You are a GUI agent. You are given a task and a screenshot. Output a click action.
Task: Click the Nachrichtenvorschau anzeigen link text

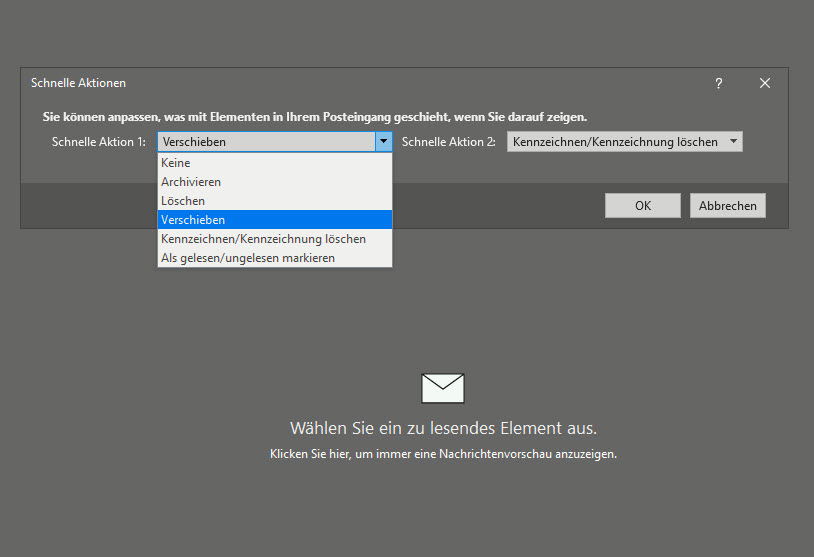[443, 454]
